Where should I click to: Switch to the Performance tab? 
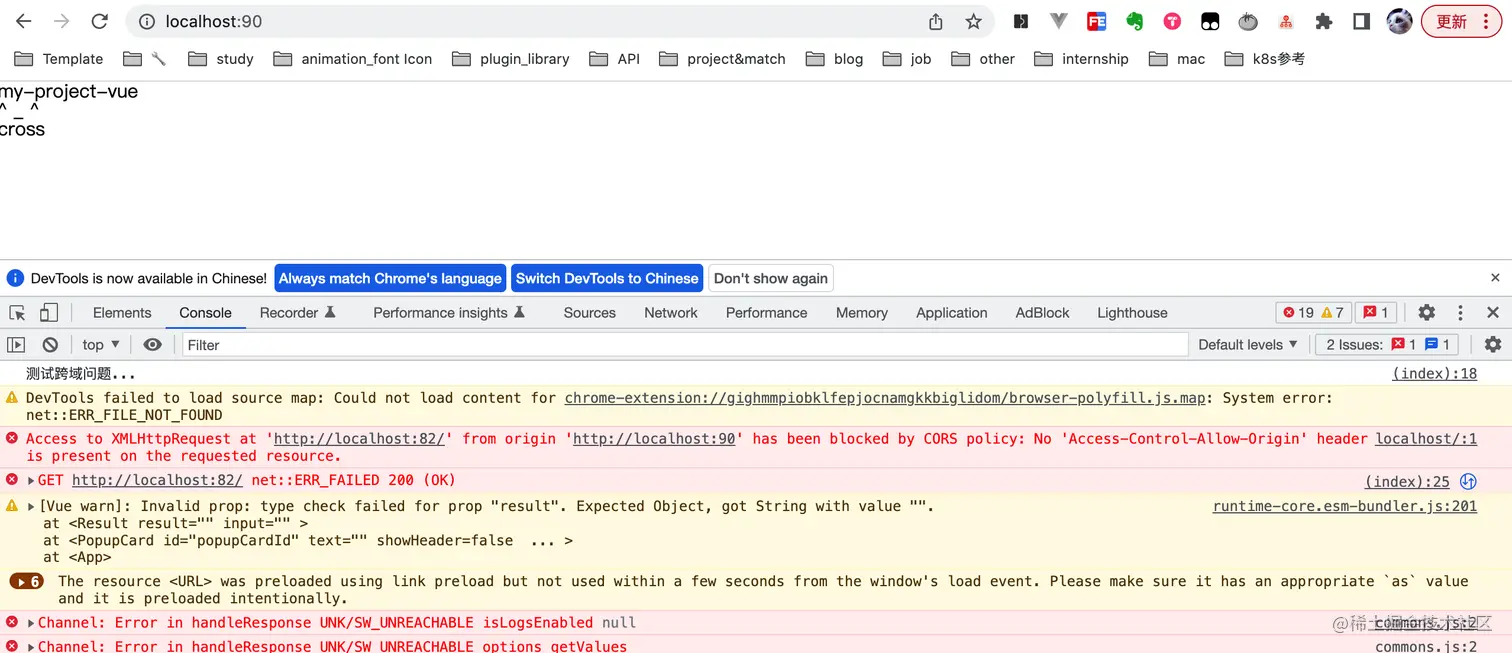pos(767,313)
